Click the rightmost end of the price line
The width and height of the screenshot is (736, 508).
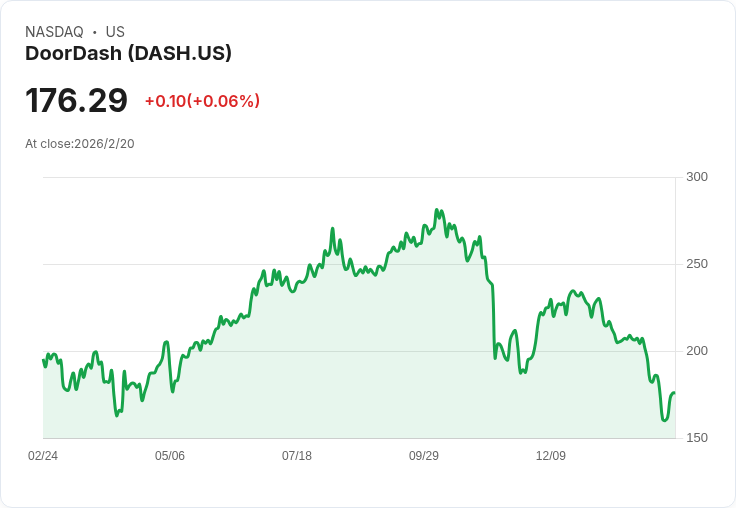point(675,393)
